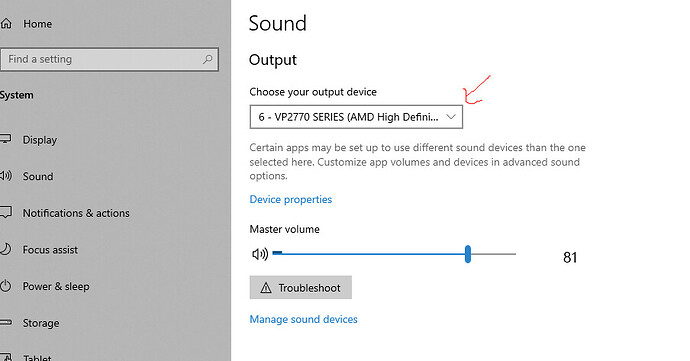Mute via the Master volume speaker icon
This screenshot has width=690, height=361.
pyautogui.click(x=260, y=254)
